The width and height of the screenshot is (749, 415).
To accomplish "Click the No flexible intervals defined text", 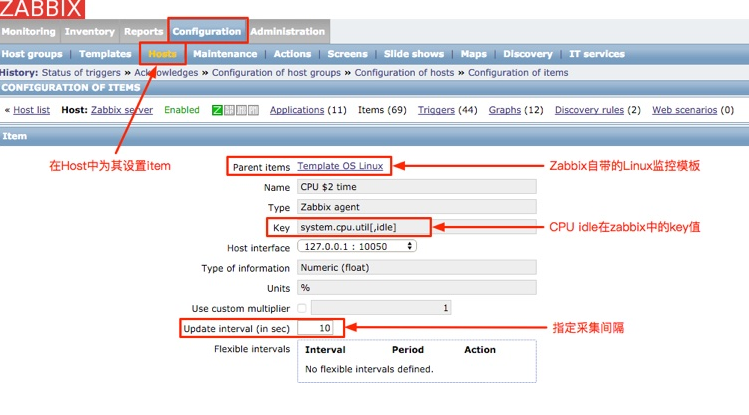I will pyautogui.click(x=369, y=369).
